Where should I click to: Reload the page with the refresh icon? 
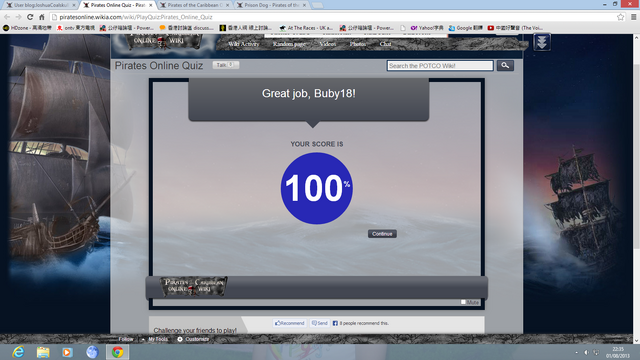(x=30, y=17)
